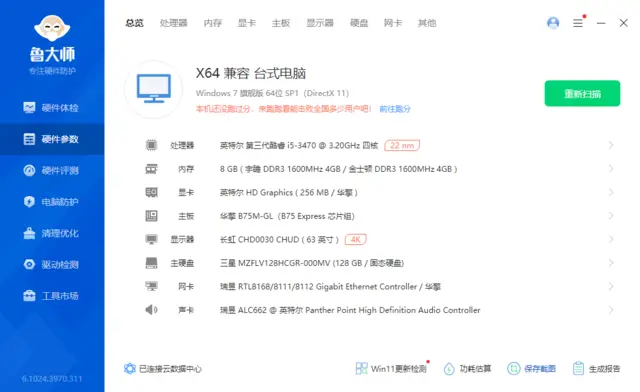Click the i5-3470 processor description
Screen dimensions: 640x392
click(299, 145)
